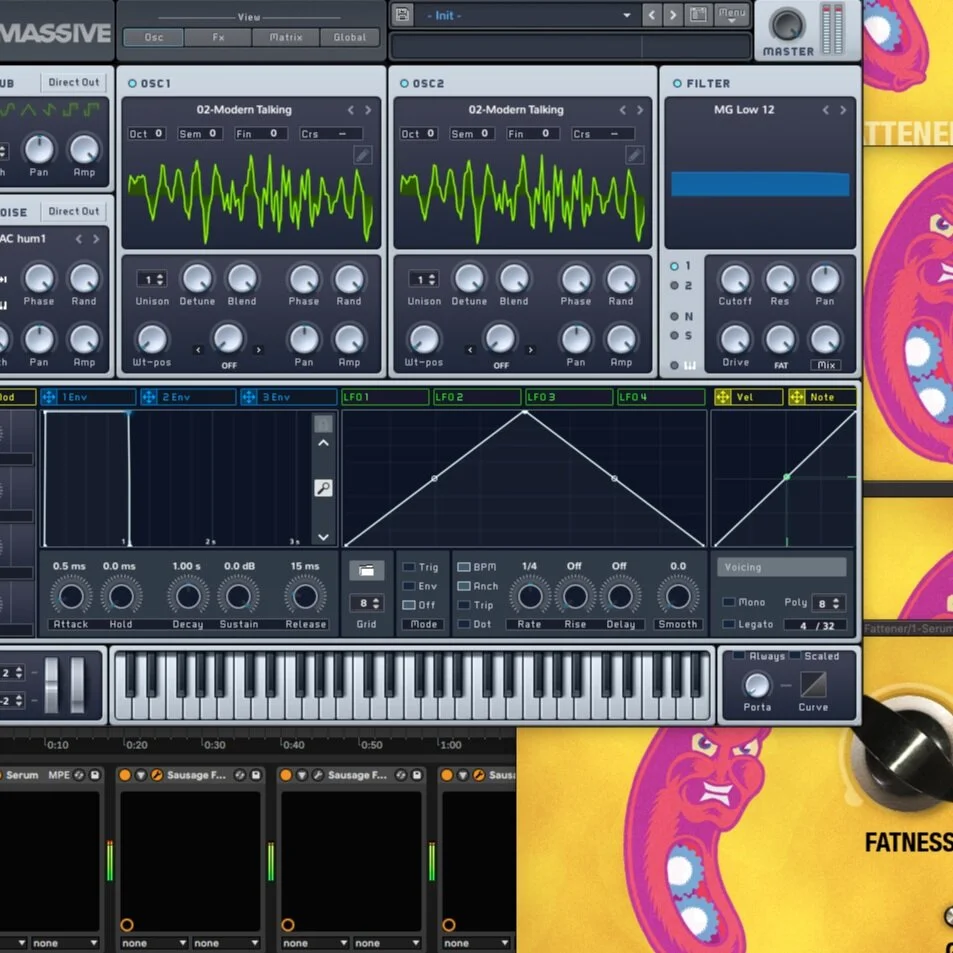The width and height of the screenshot is (953, 953).
Task: Click the Serum device save icon
Action: pos(95,775)
